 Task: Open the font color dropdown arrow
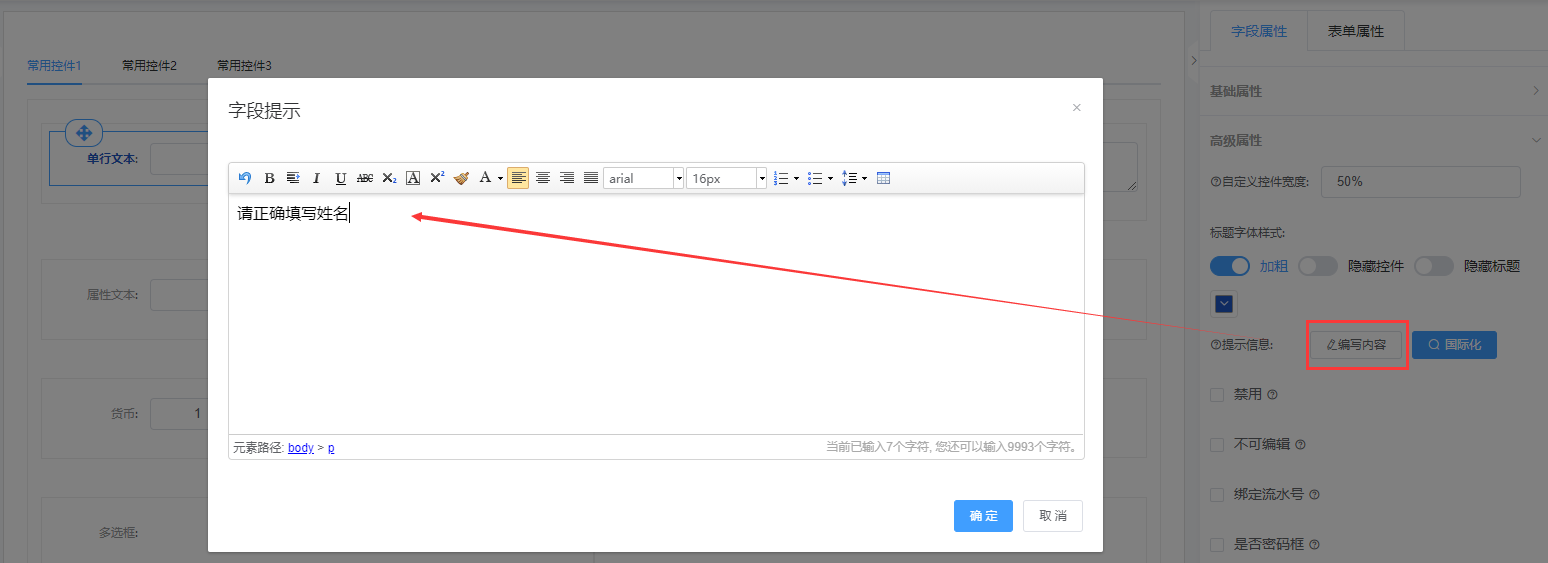500,178
